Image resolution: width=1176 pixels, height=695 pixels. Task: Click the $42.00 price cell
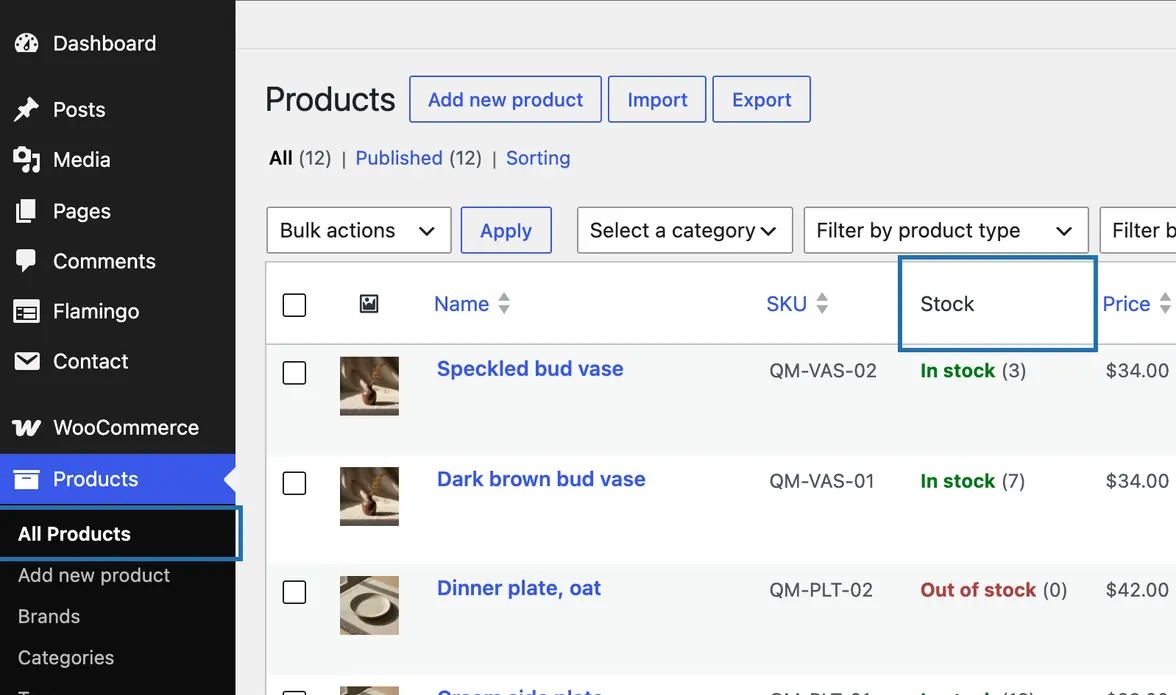pyautogui.click(x=1137, y=590)
